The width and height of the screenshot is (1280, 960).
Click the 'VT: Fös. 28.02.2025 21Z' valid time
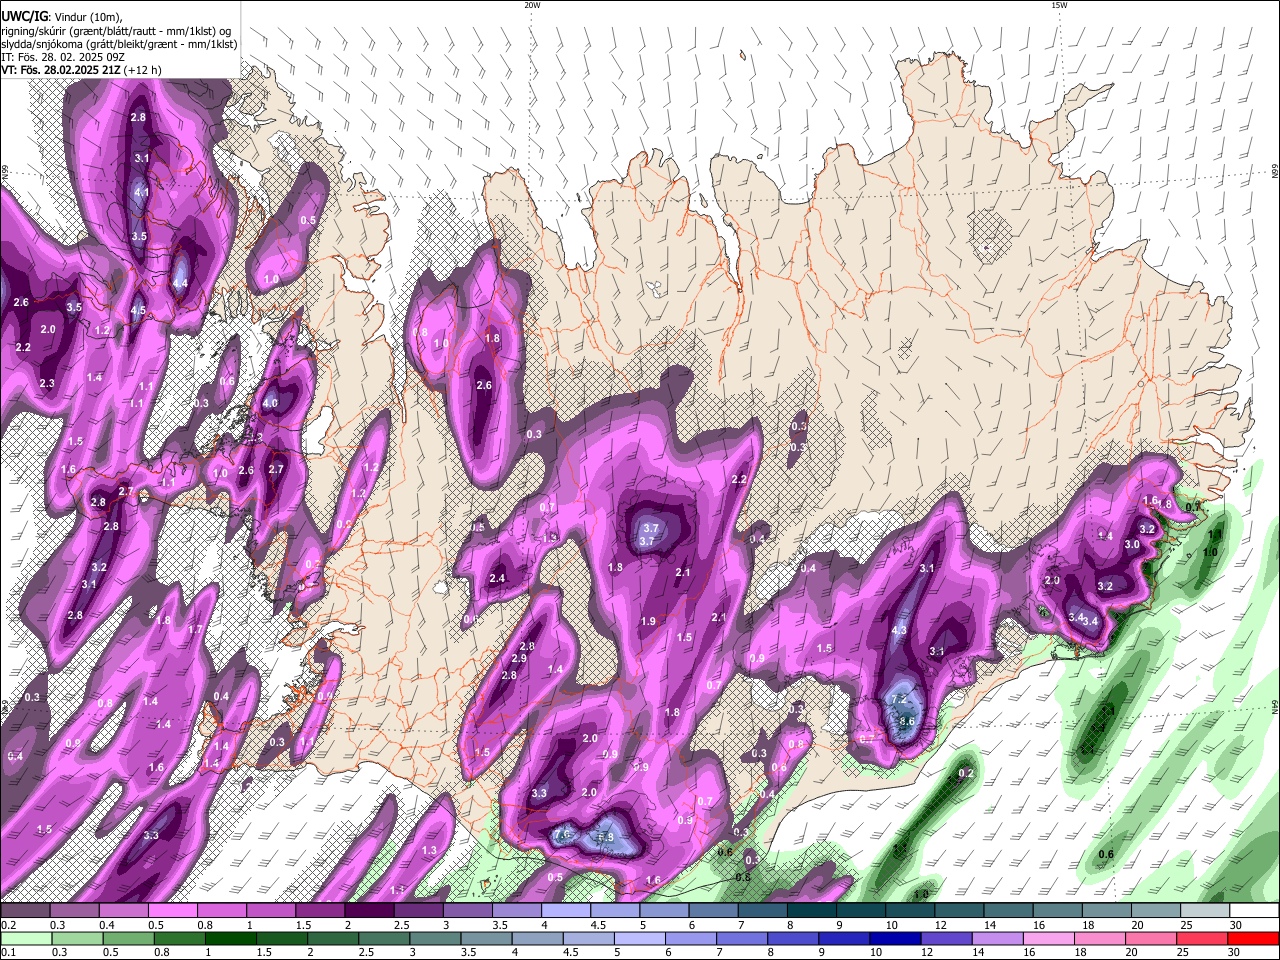[x=61, y=70]
